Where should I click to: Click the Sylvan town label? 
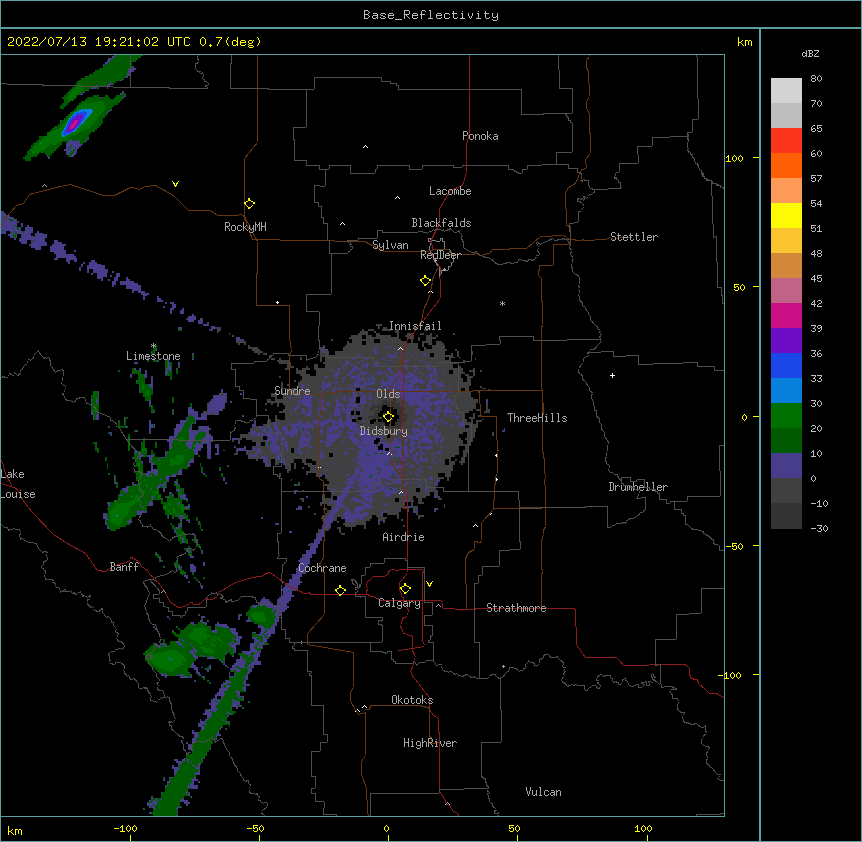390,245
